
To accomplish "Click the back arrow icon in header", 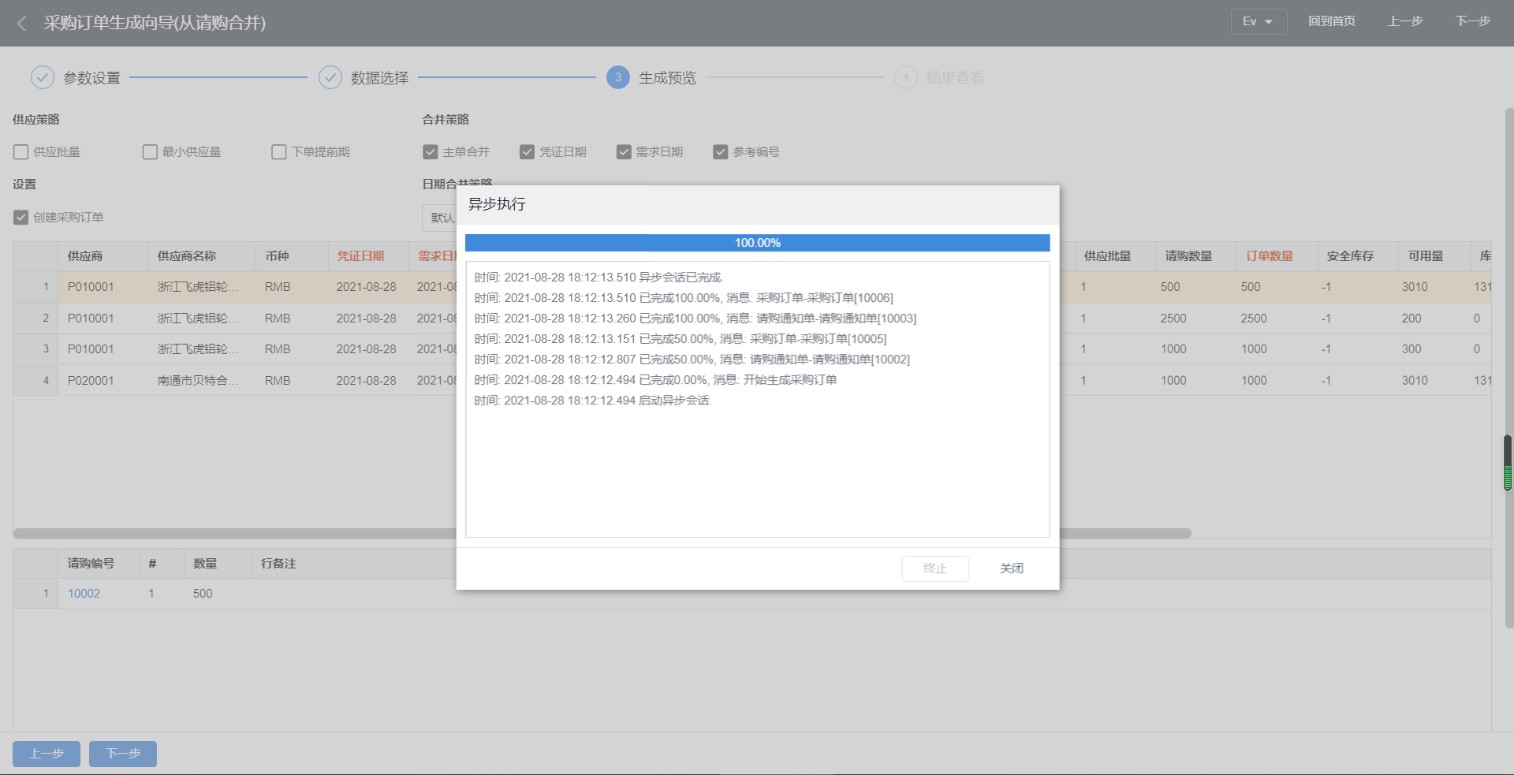I will 22,23.
